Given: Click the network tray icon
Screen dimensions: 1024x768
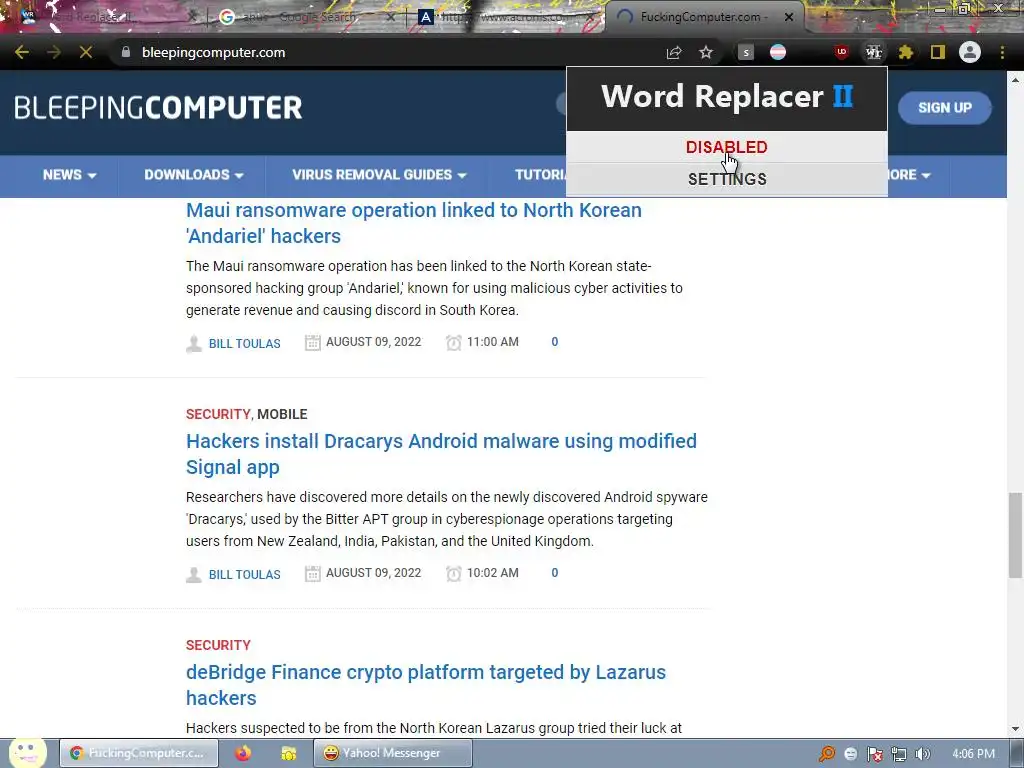Looking at the screenshot, I should 899,754.
